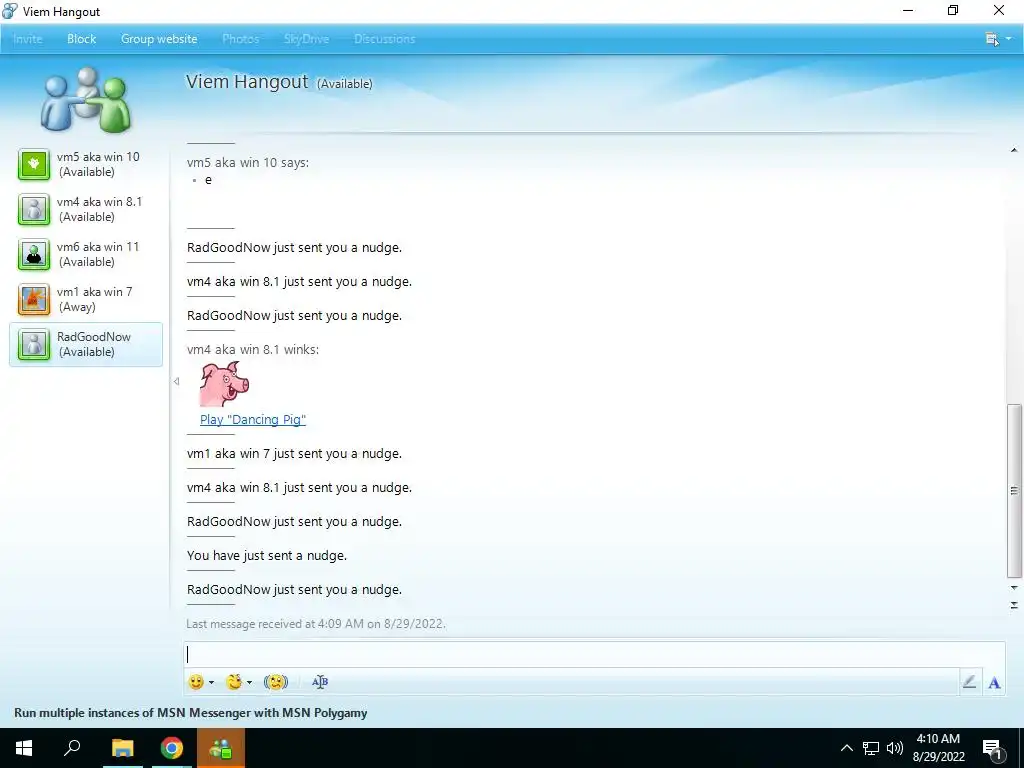The image size is (1024, 768).
Task: Click the scrollbar down arrow
Action: point(1014,588)
